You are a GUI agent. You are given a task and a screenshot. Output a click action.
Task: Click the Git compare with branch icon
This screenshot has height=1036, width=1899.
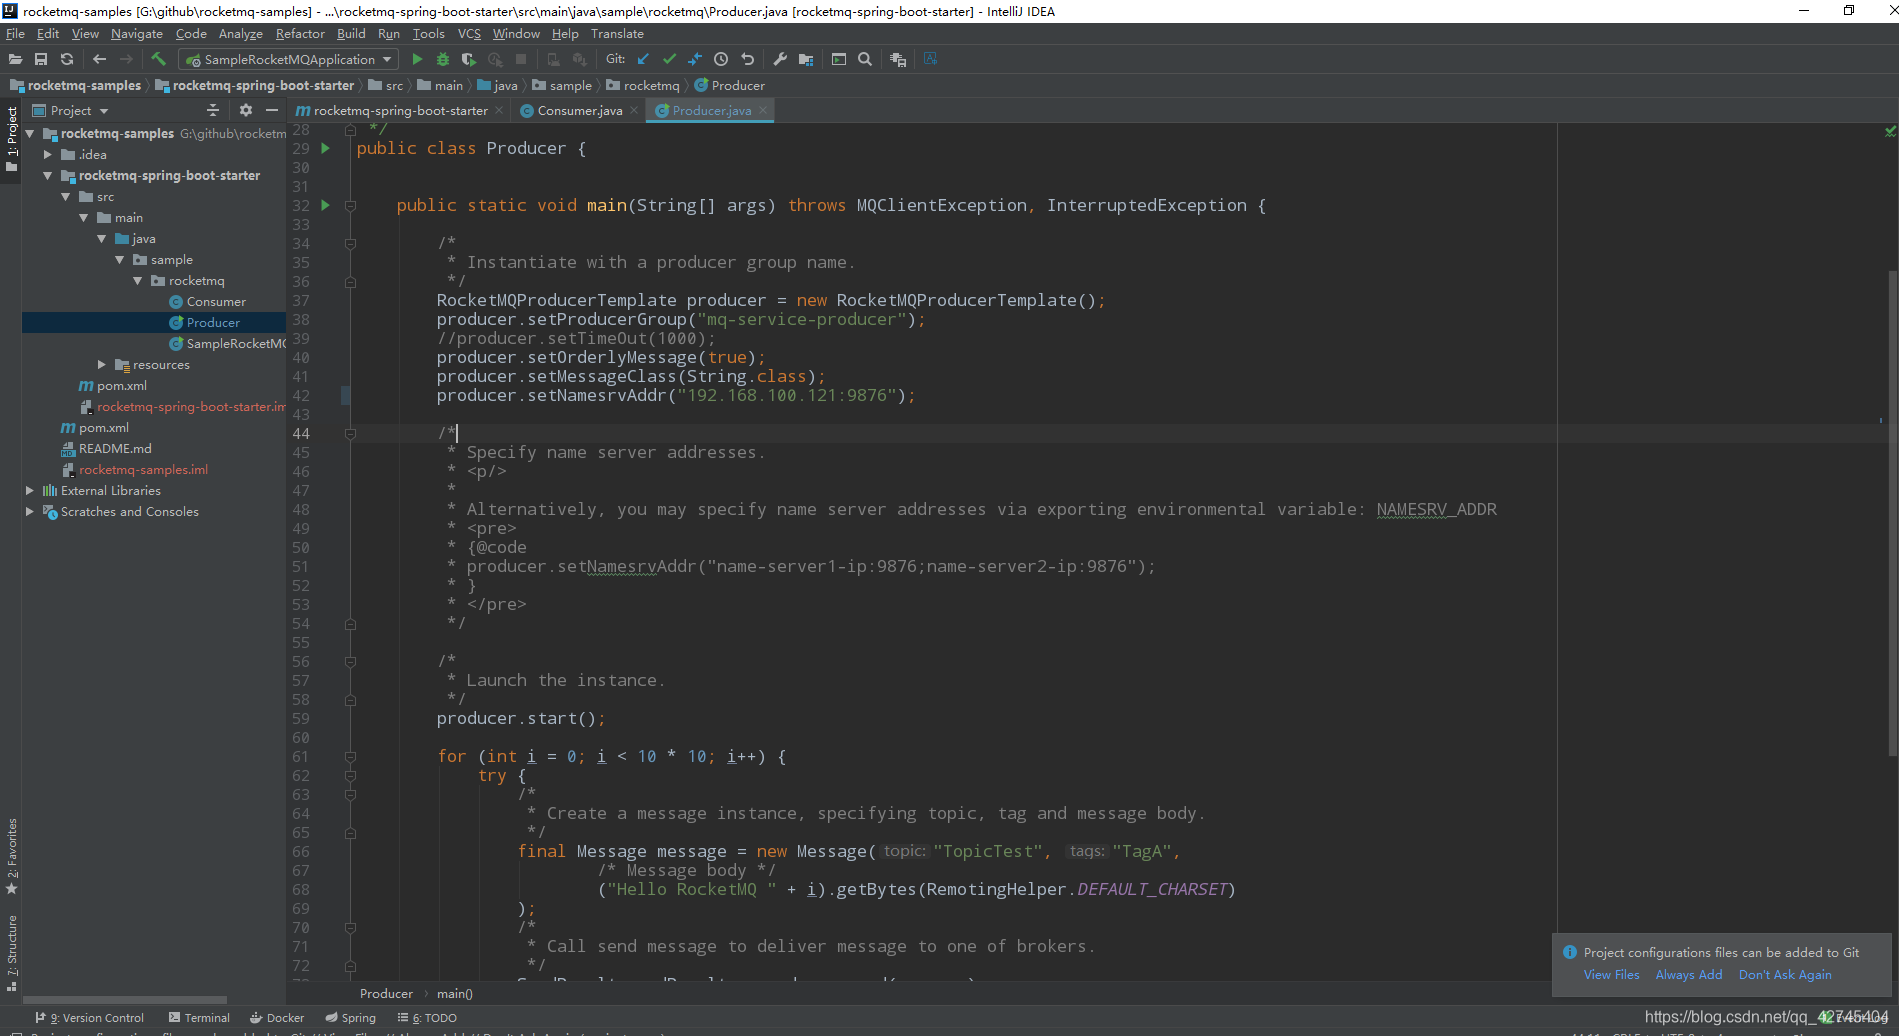[695, 59]
